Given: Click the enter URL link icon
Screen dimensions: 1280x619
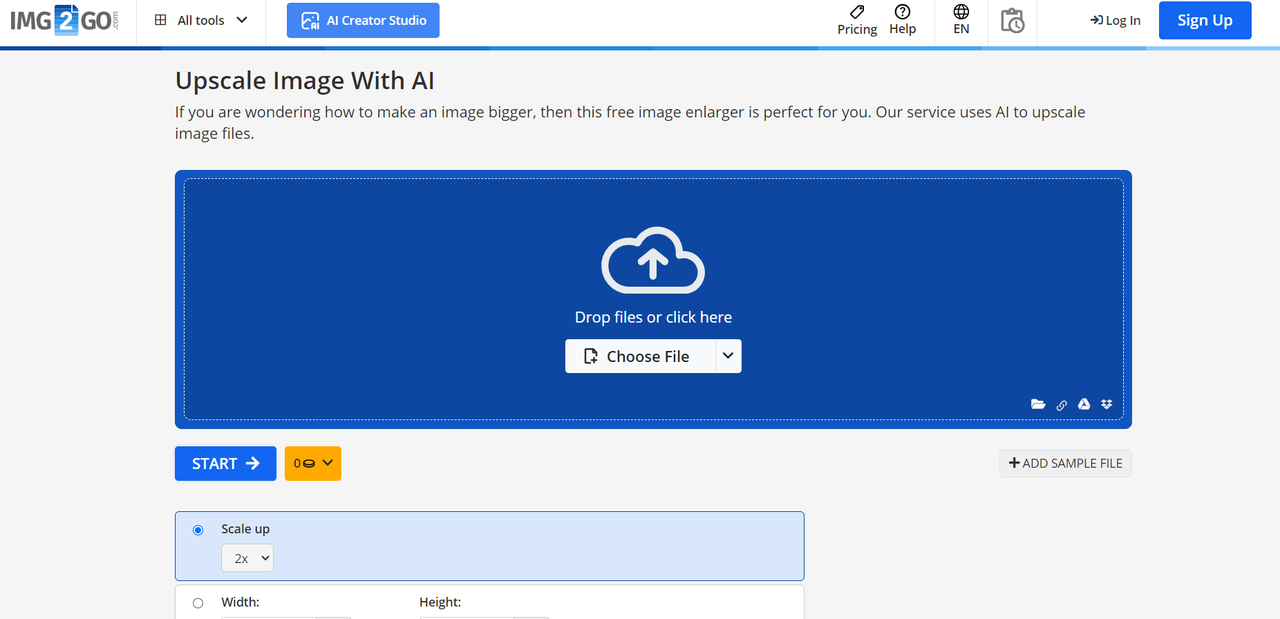Looking at the screenshot, I should pos(1062,405).
